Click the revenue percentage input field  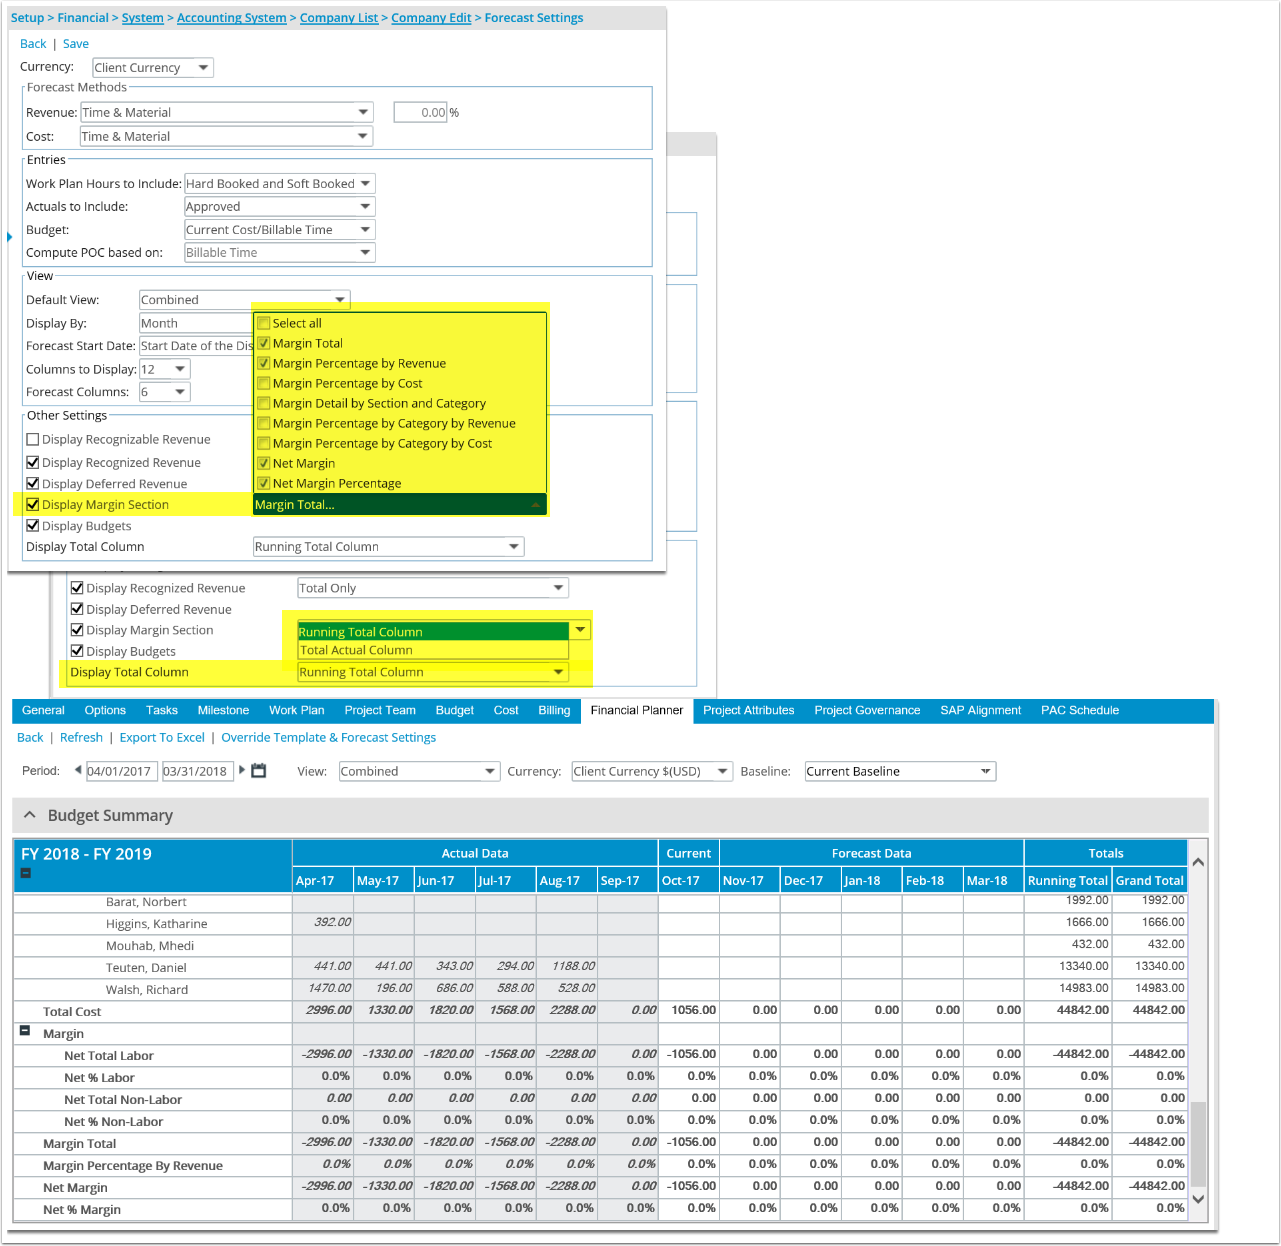pos(420,112)
